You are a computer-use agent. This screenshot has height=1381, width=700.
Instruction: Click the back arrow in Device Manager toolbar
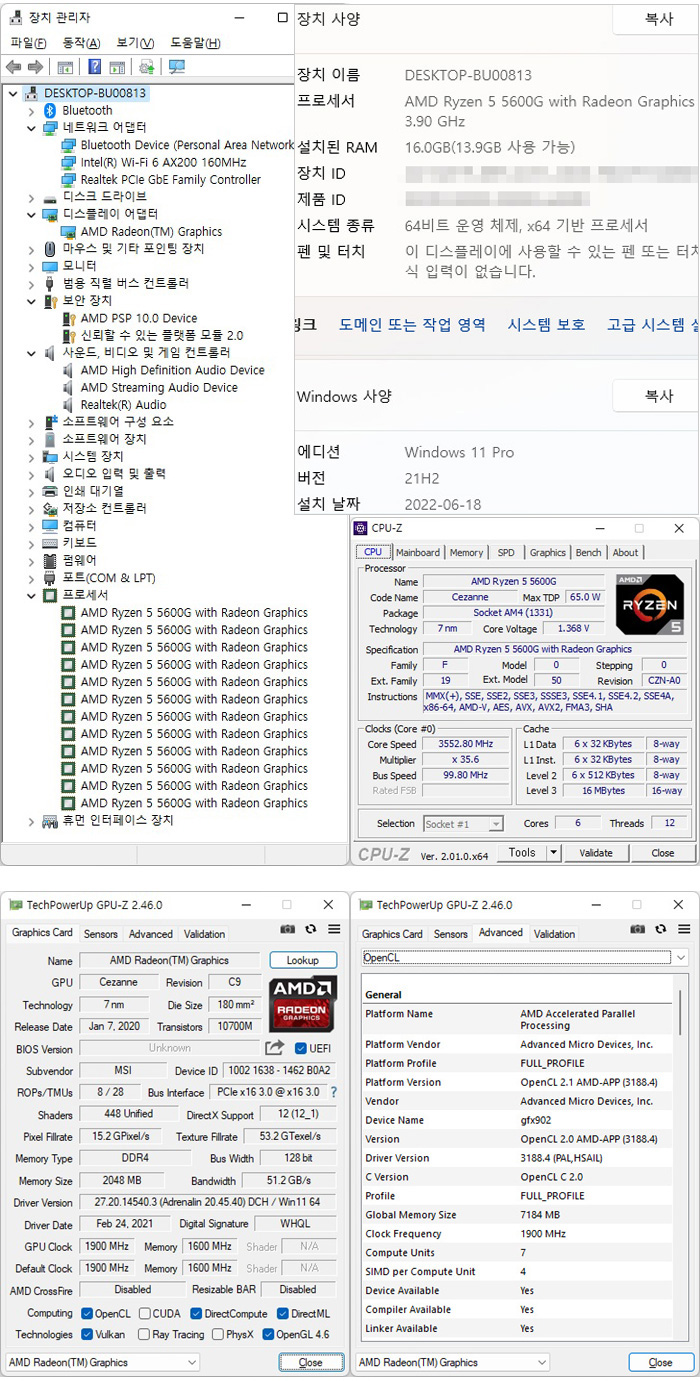(13, 67)
